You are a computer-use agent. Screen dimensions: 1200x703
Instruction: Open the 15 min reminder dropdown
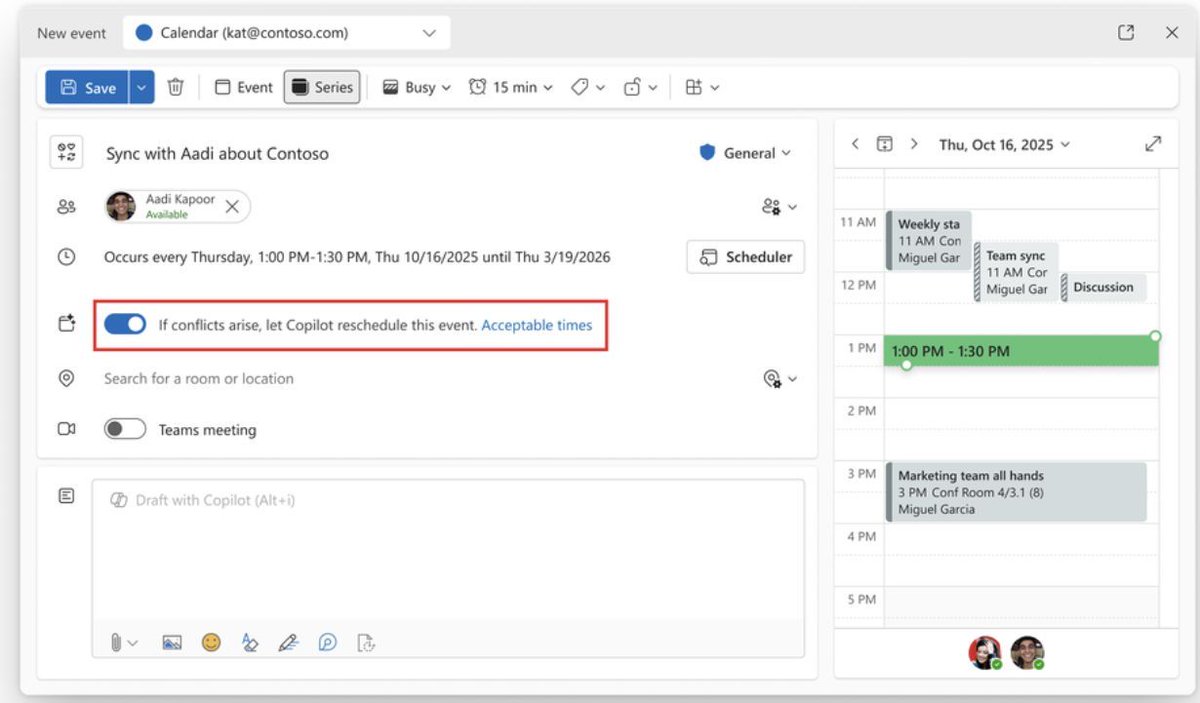coord(511,87)
